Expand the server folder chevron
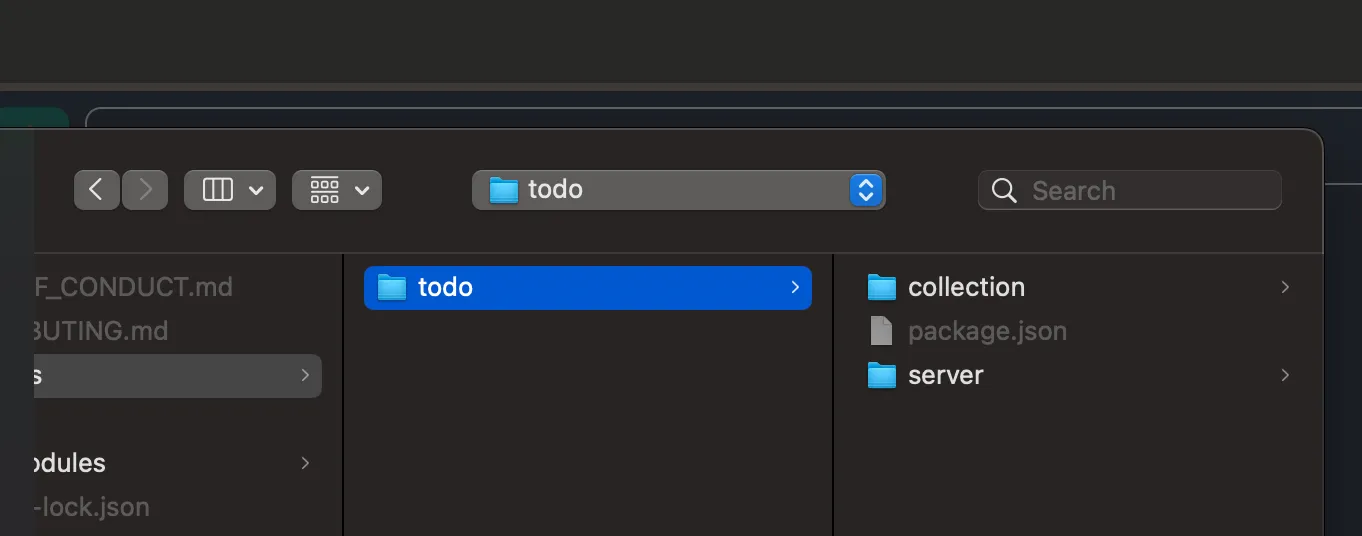1362x536 pixels. point(1285,376)
